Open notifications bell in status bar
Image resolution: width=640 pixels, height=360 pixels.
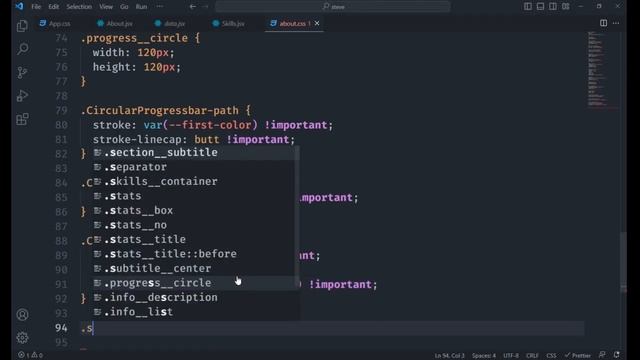coord(616,355)
